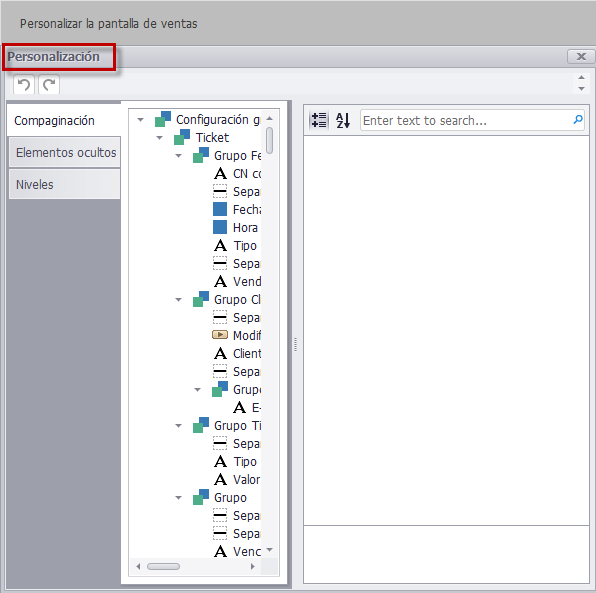Click the search magnifier icon
596x593 pixels.
577,120
